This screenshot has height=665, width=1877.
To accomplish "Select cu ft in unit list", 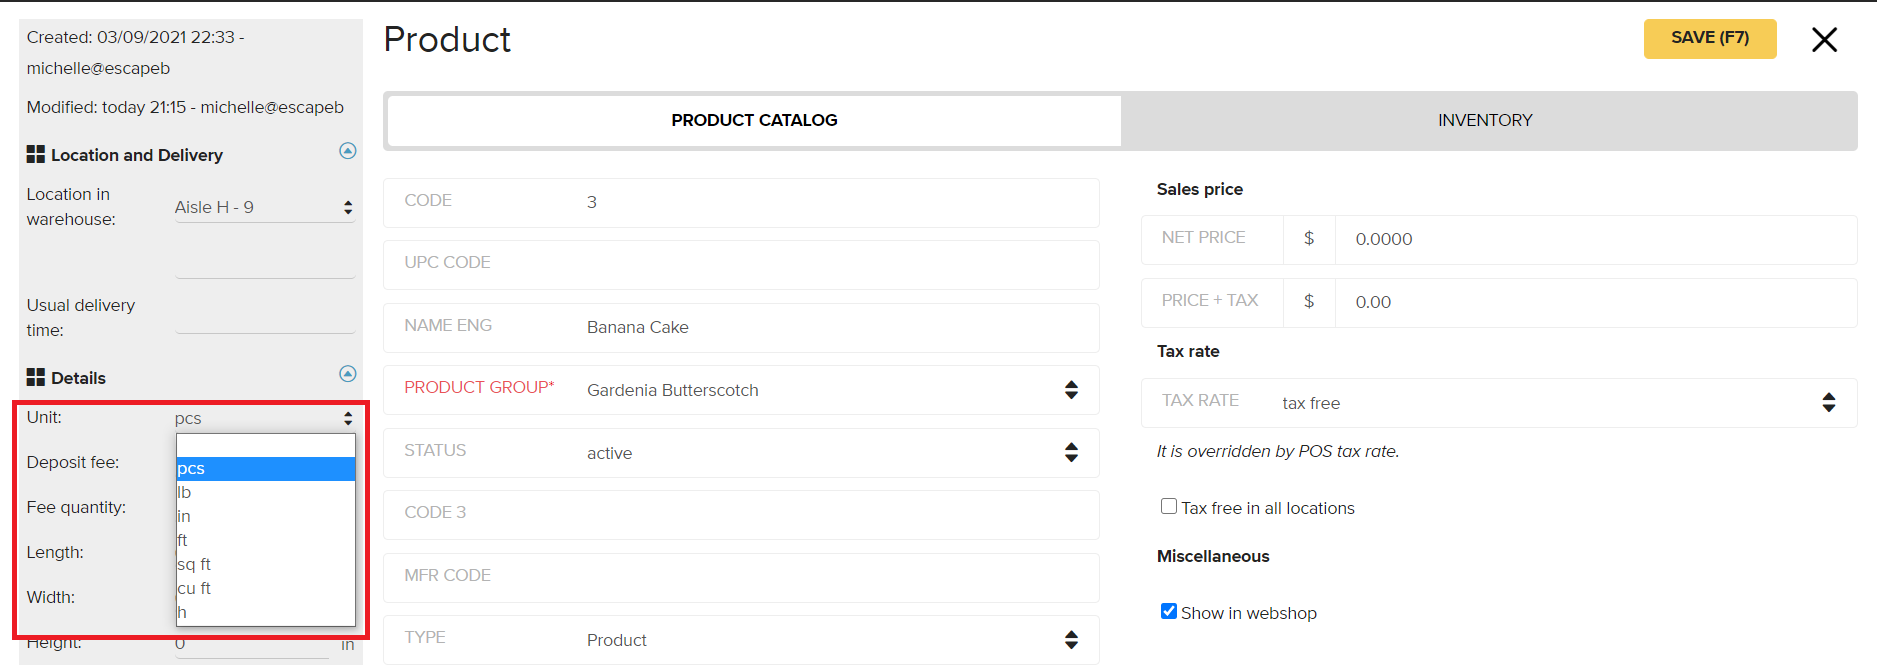I will 266,588.
